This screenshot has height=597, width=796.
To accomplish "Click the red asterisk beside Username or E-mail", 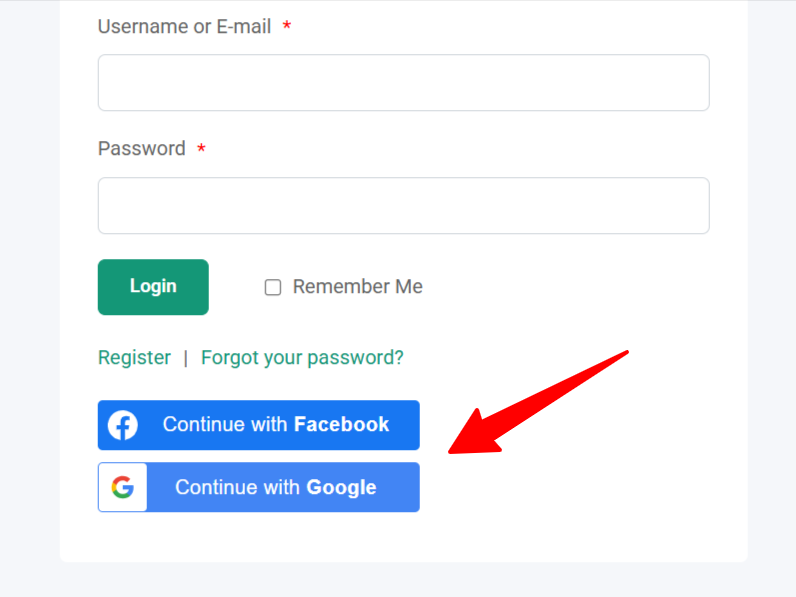I will (x=287, y=27).
